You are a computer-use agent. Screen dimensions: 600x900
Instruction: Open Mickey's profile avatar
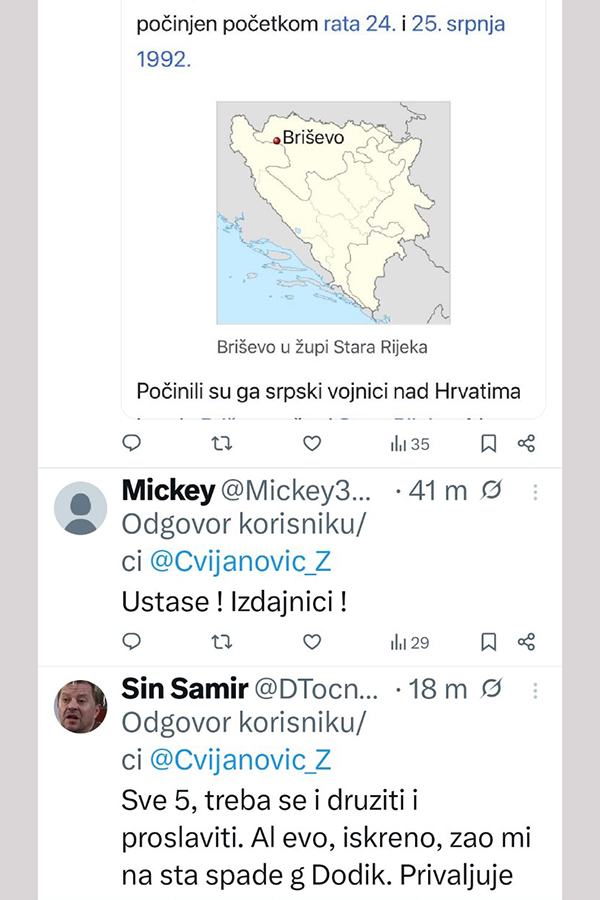click(x=80, y=508)
